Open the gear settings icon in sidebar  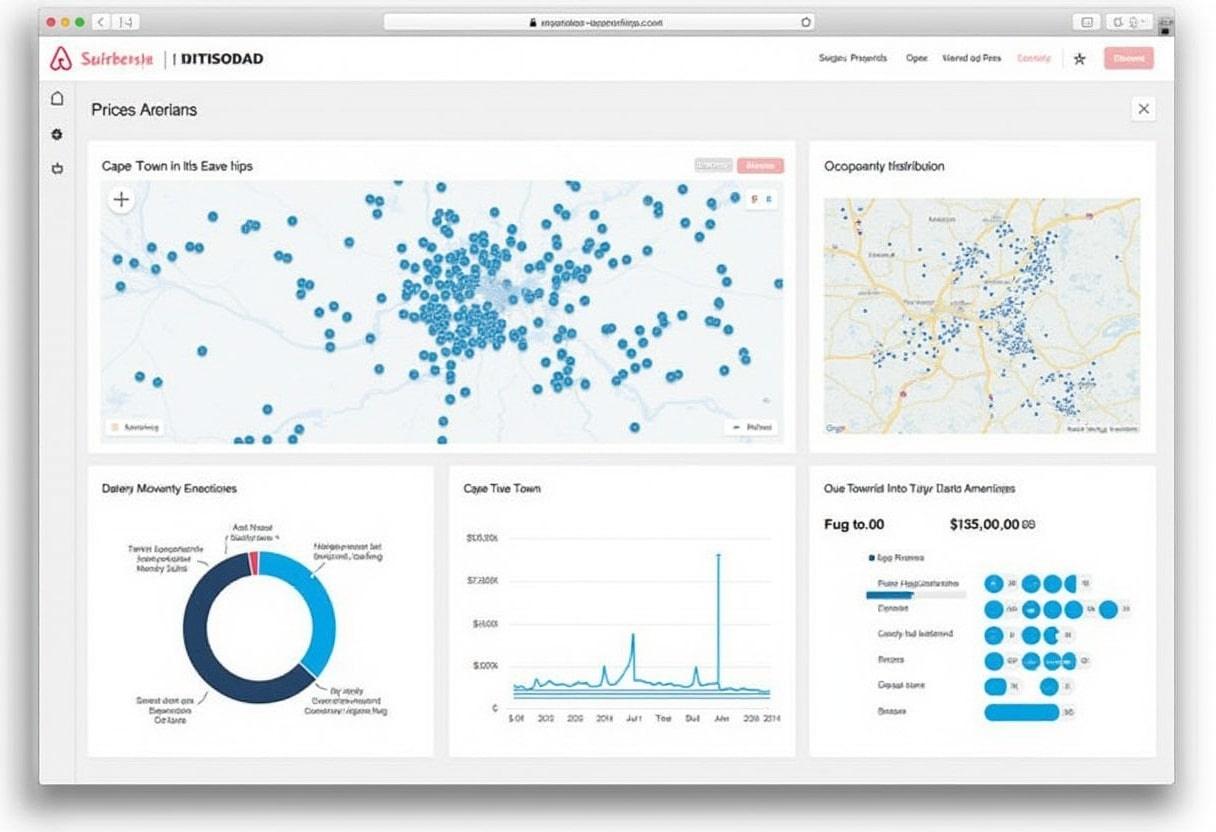[57, 134]
